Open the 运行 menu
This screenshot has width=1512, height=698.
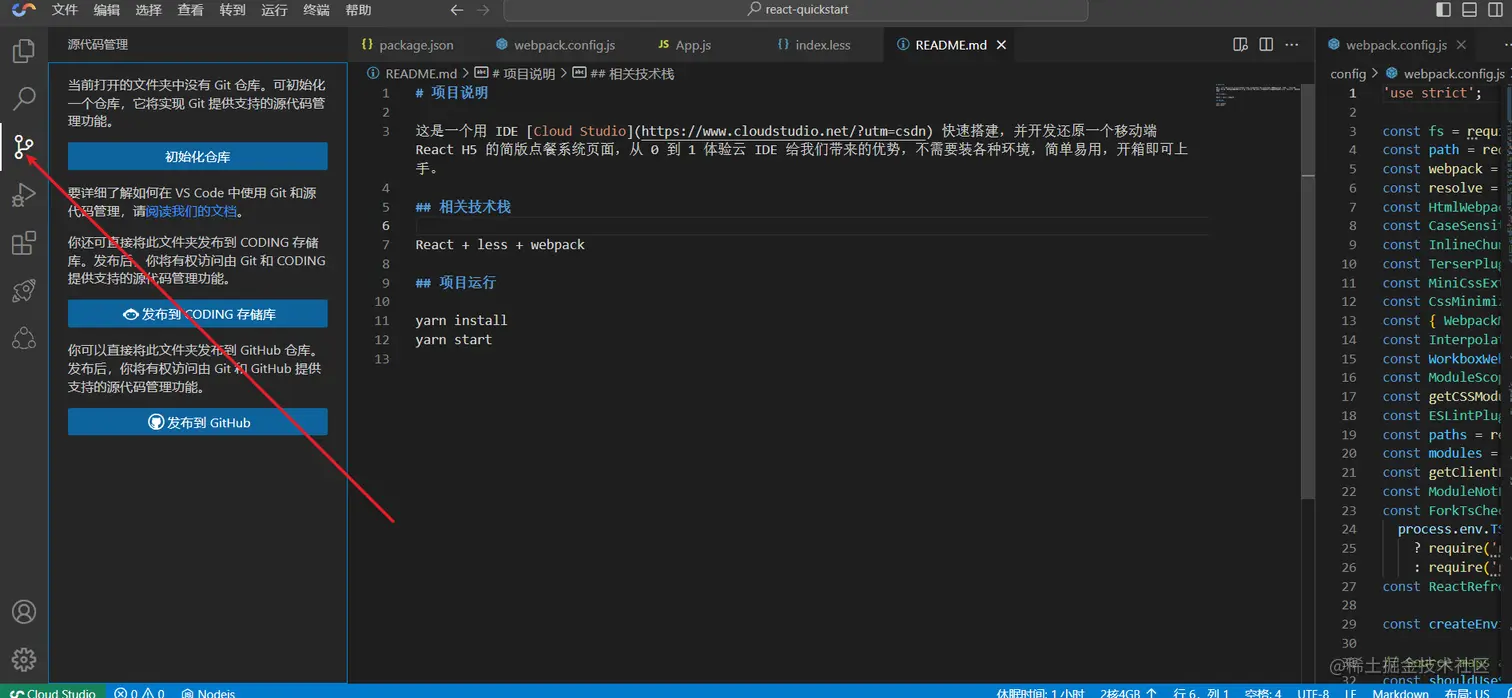pyautogui.click(x=274, y=10)
